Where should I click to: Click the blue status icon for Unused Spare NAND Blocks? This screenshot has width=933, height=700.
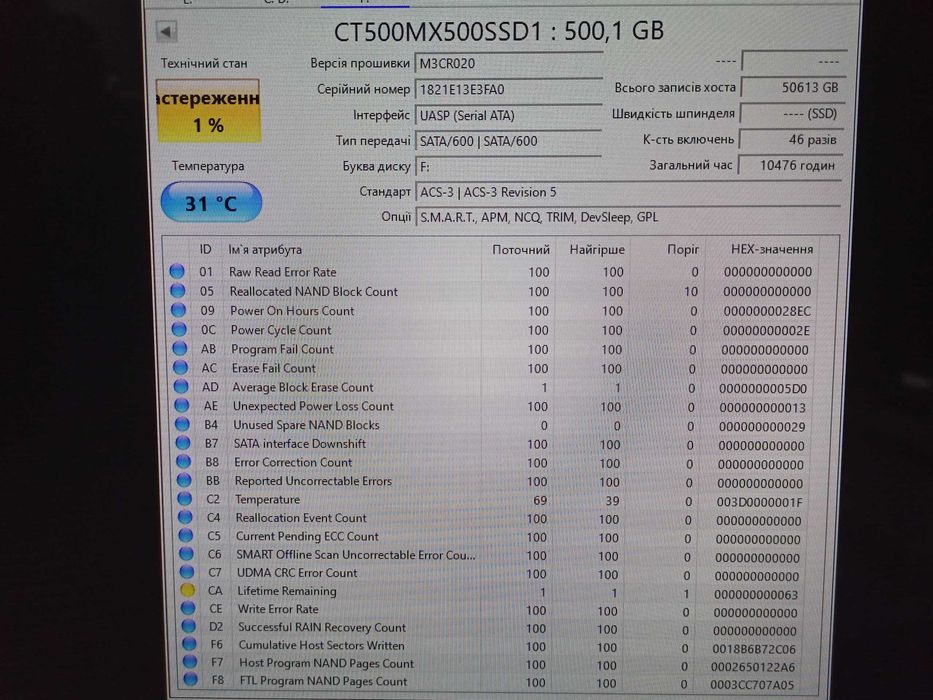click(182, 424)
